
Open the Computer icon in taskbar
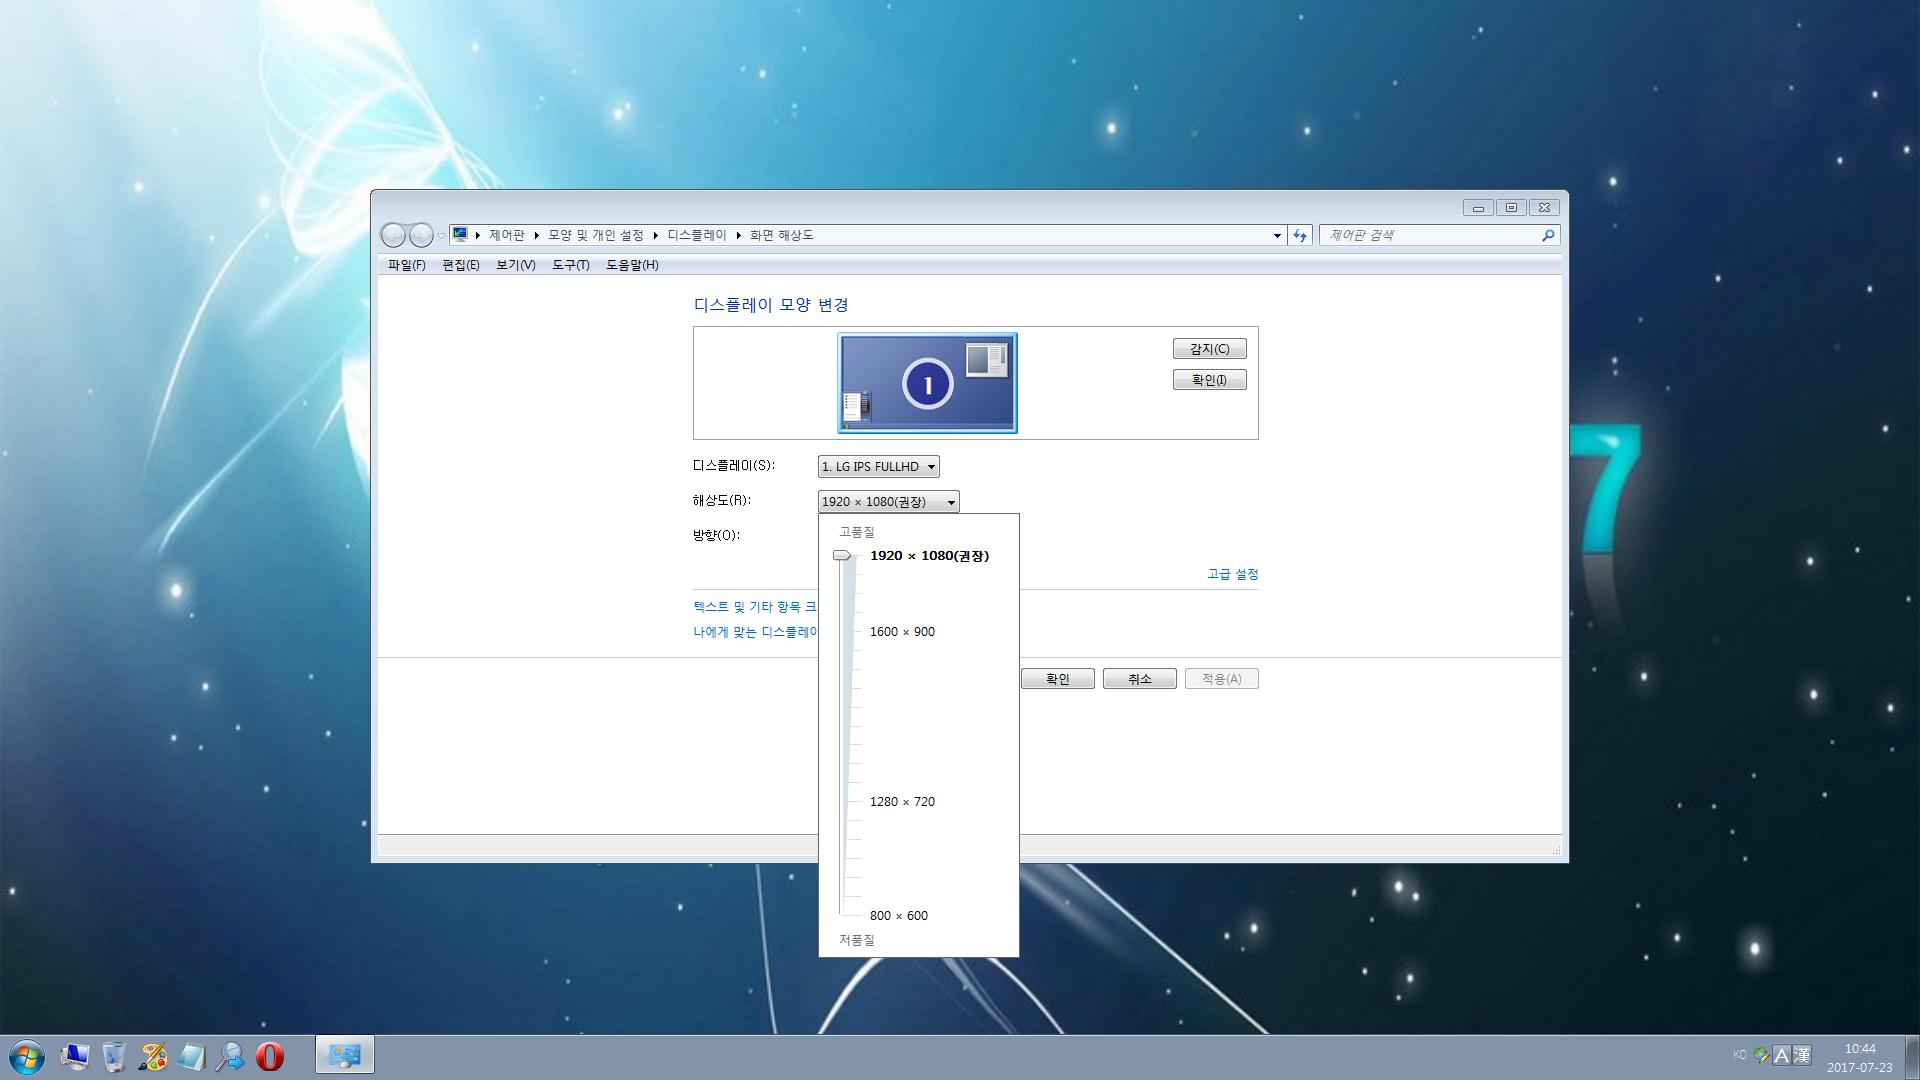[x=74, y=1057]
